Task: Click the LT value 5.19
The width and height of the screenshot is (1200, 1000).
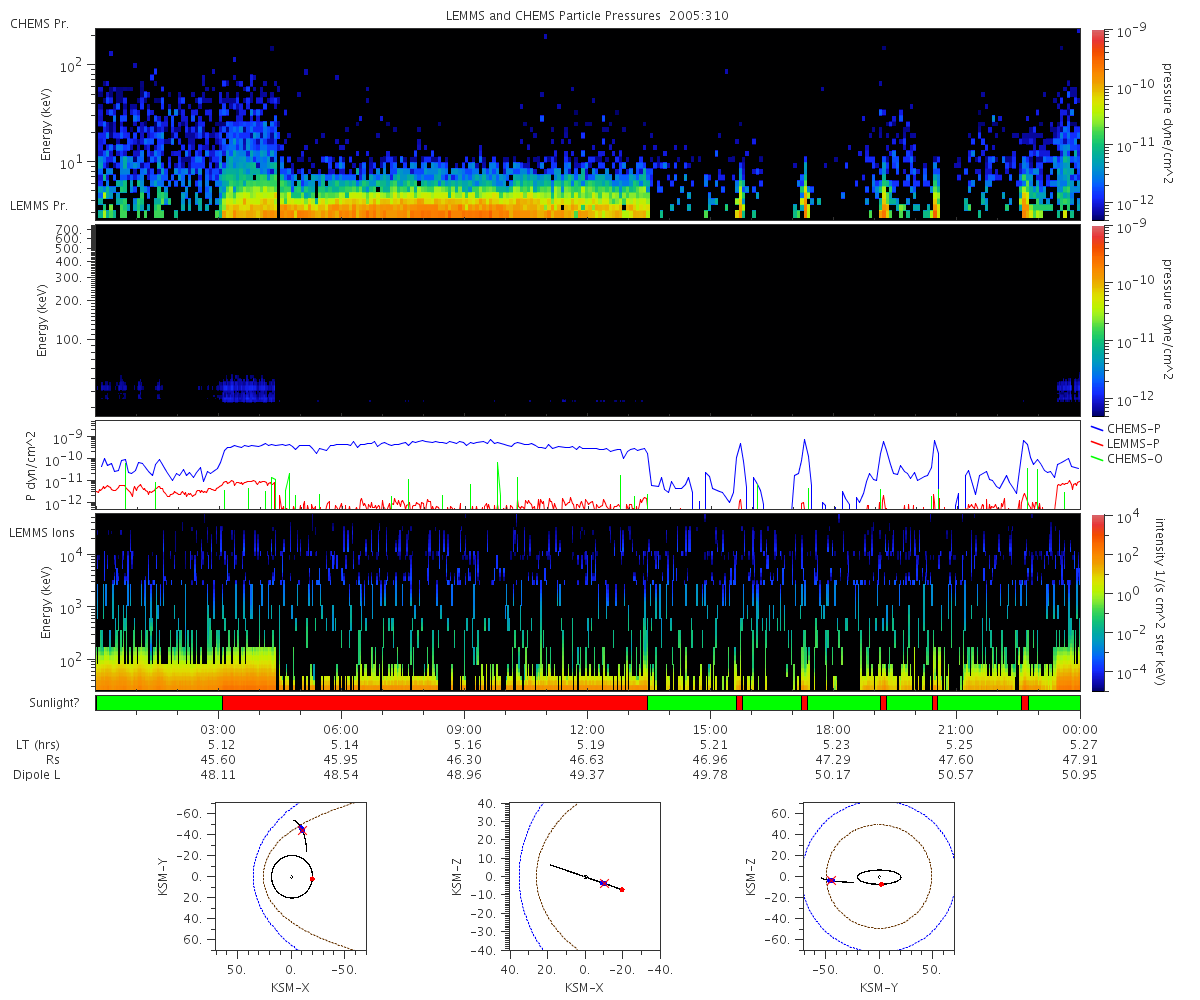Action: [590, 745]
